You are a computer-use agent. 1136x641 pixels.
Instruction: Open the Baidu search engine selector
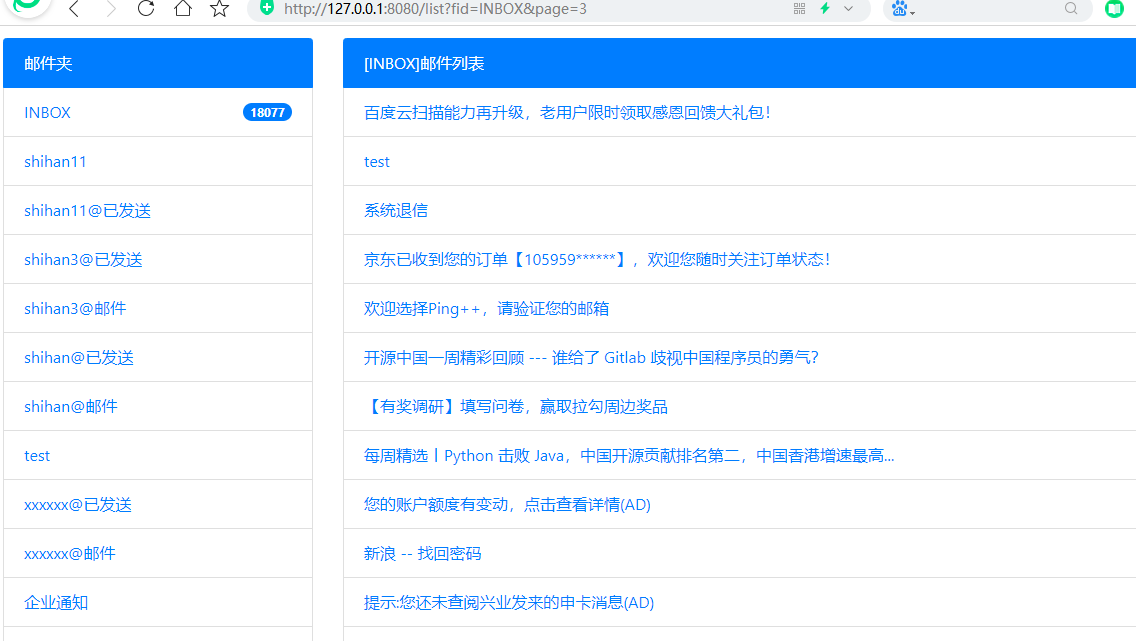(903, 9)
